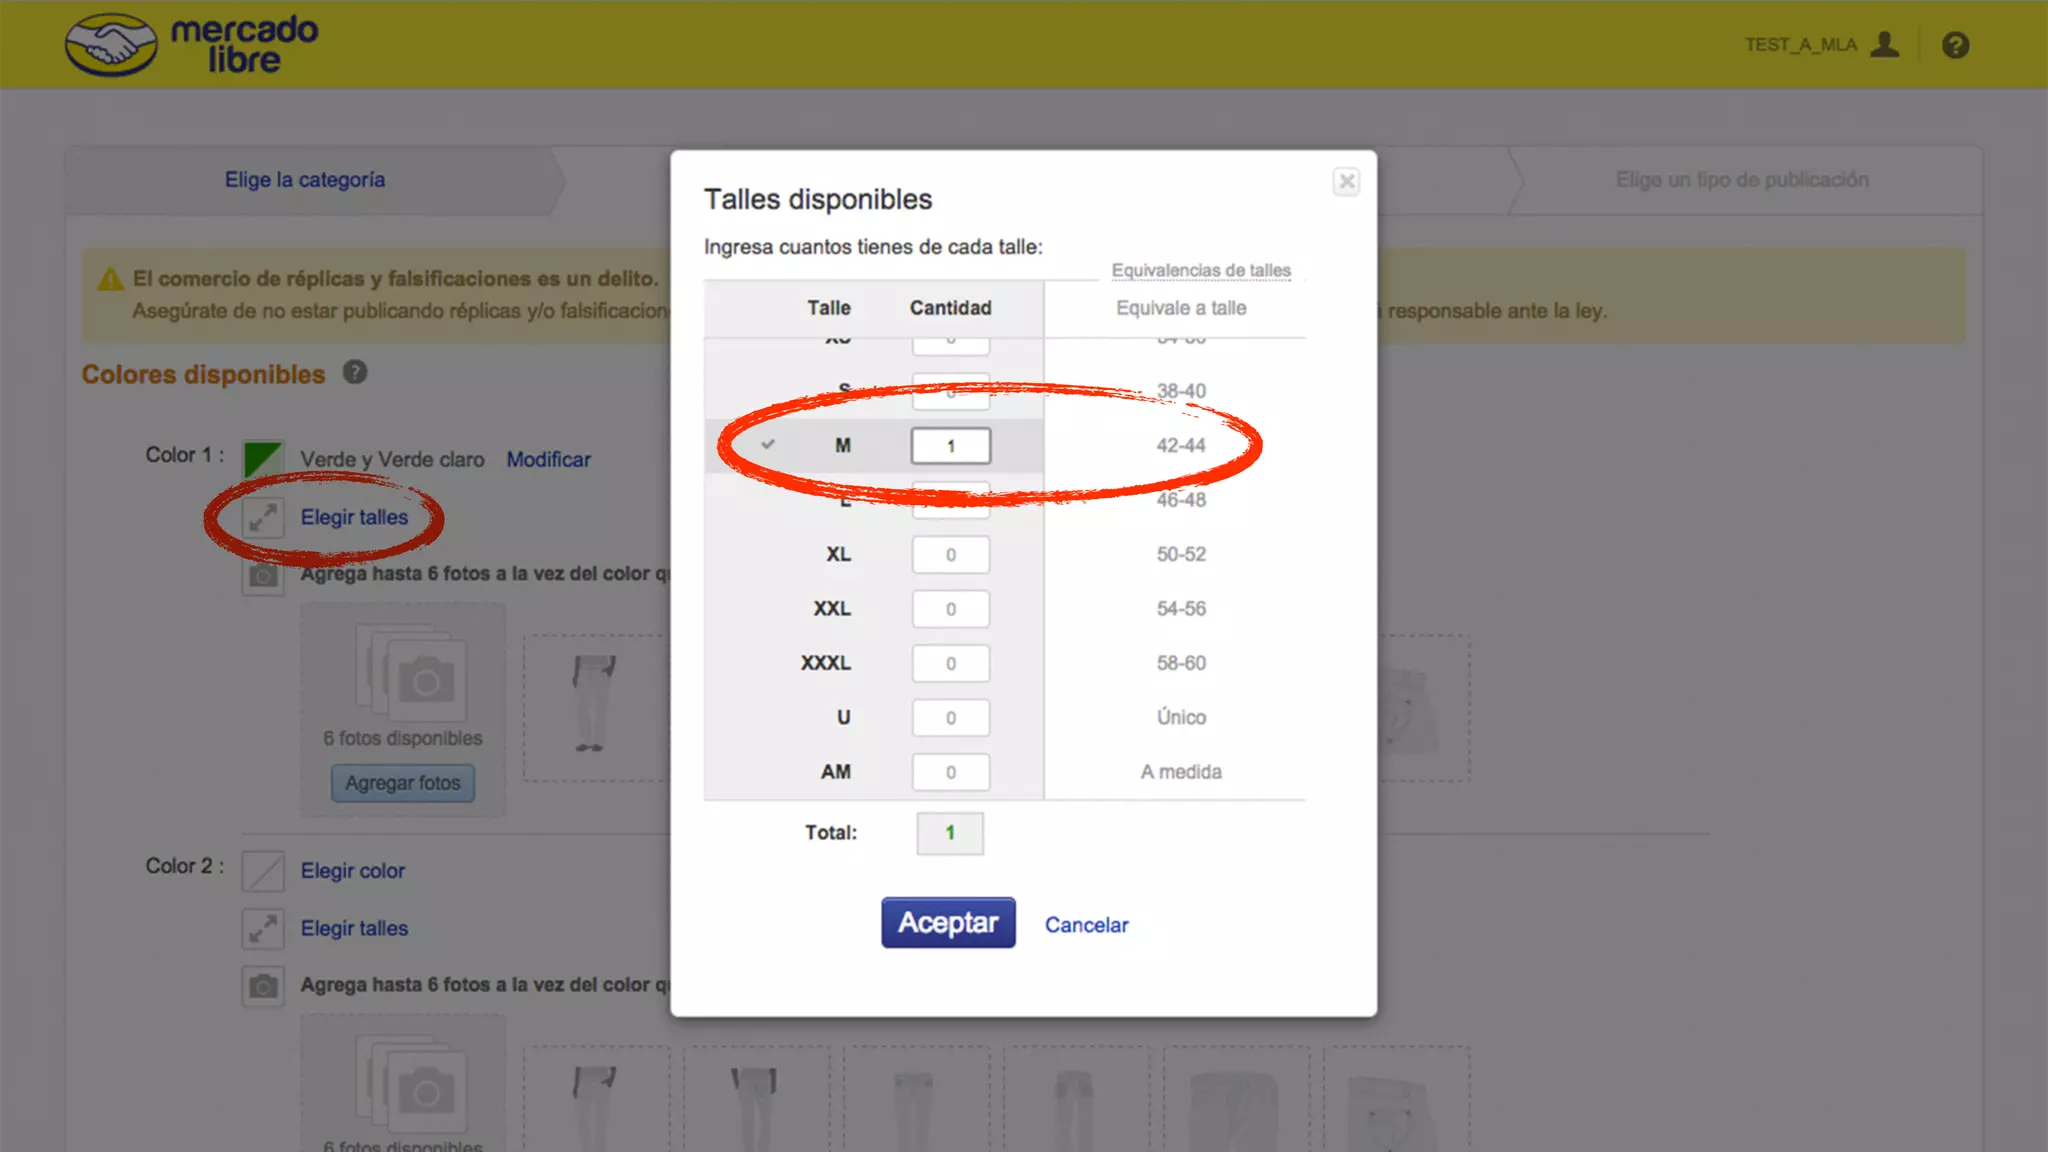Click the quantity field for size XL
The height and width of the screenshot is (1152, 2048).
(950, 555)
